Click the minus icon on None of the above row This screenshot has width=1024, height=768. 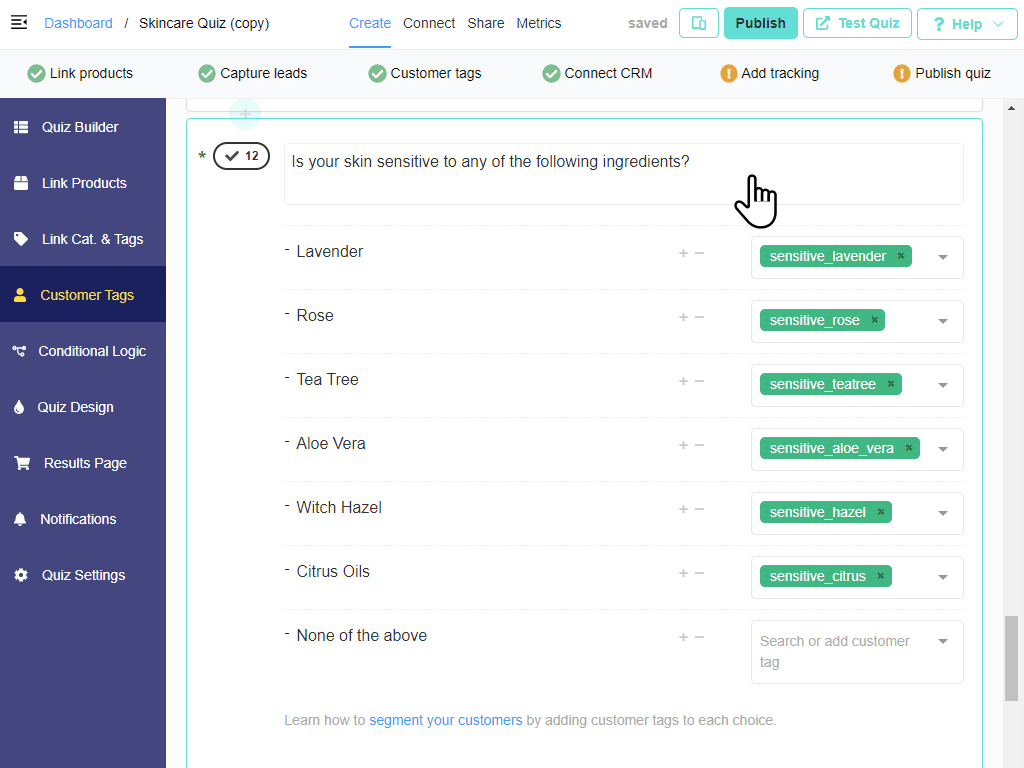(699, 637)
